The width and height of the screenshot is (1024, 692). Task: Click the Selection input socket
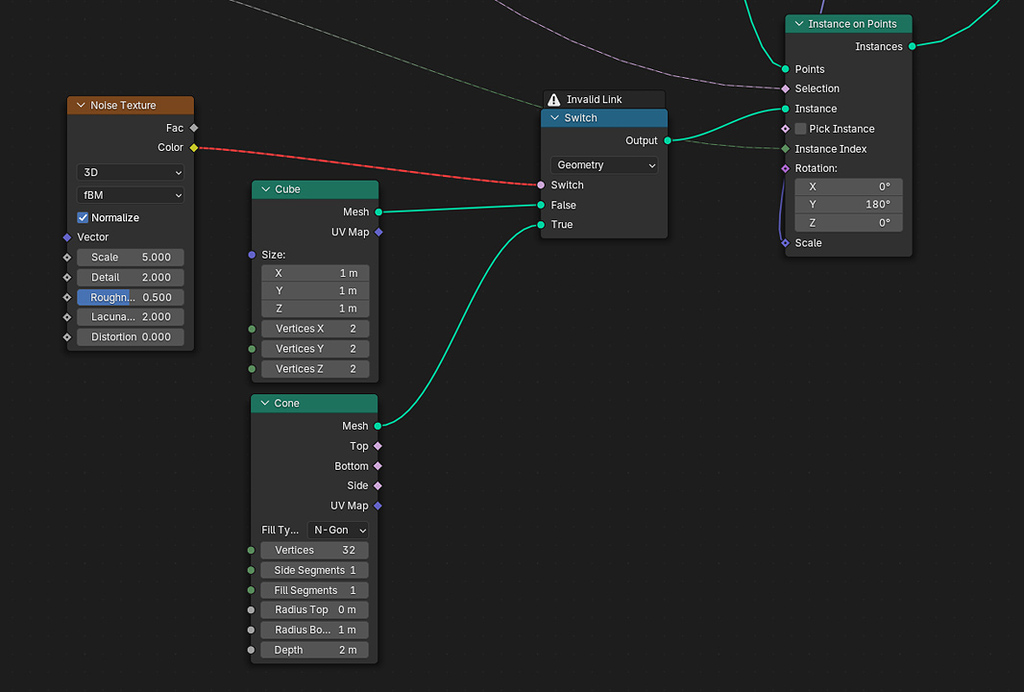pyautogui.click(x=786, y=89)
